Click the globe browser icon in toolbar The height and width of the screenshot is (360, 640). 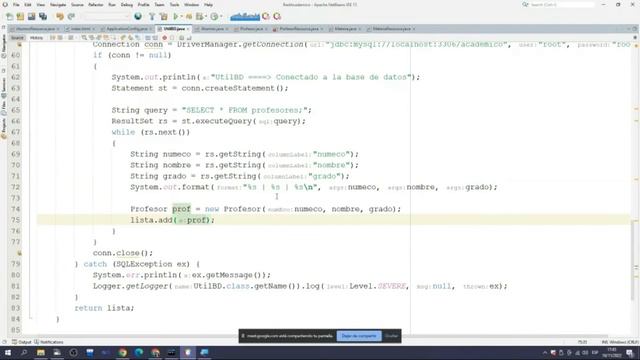tap(138, 16)
